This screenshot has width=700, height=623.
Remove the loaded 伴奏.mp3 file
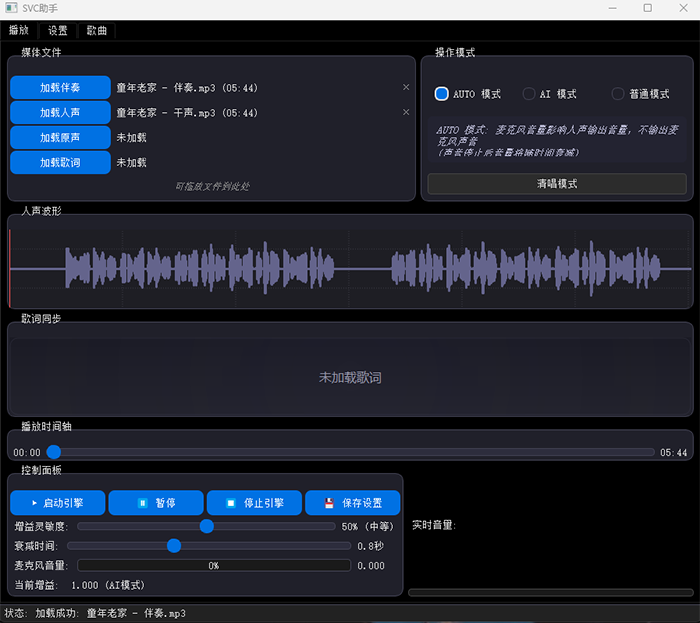click(406, 88)
